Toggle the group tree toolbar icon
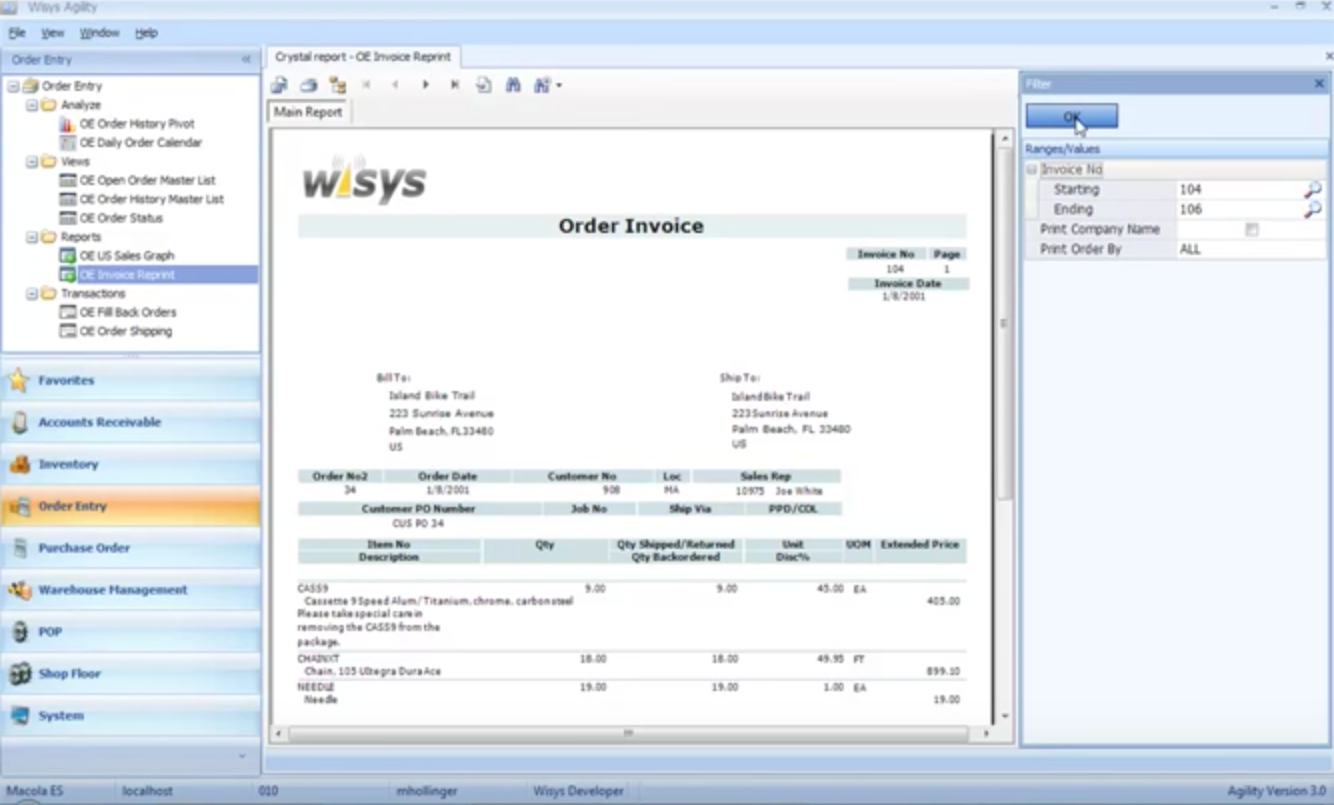1334x805 pixels. pos(338,85)
